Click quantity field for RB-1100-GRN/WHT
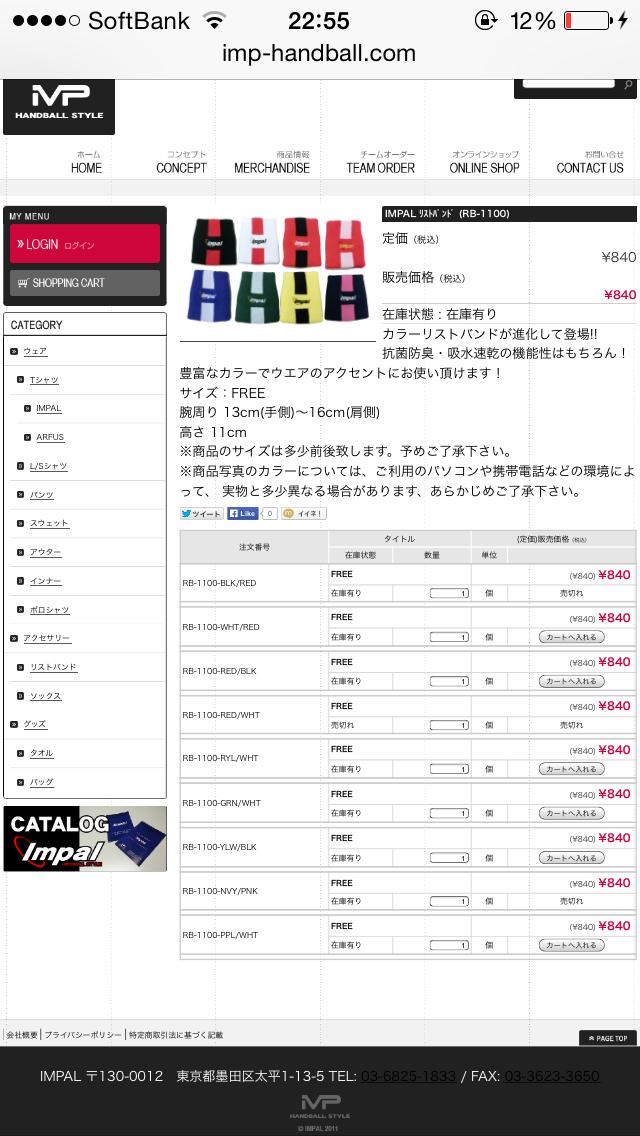The height and width of the screenshot is (1136, 640). coord(449,814)
